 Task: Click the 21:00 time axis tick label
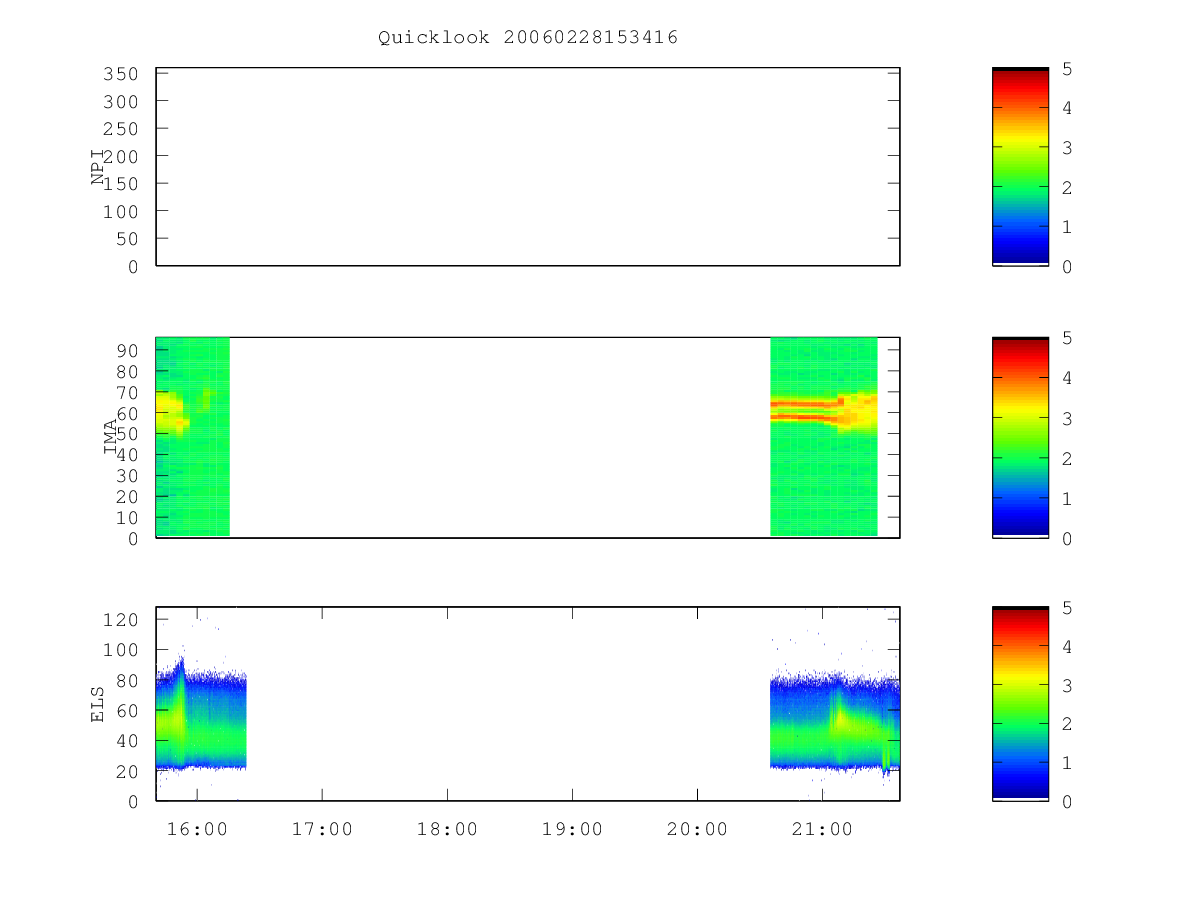coord(822,829)
